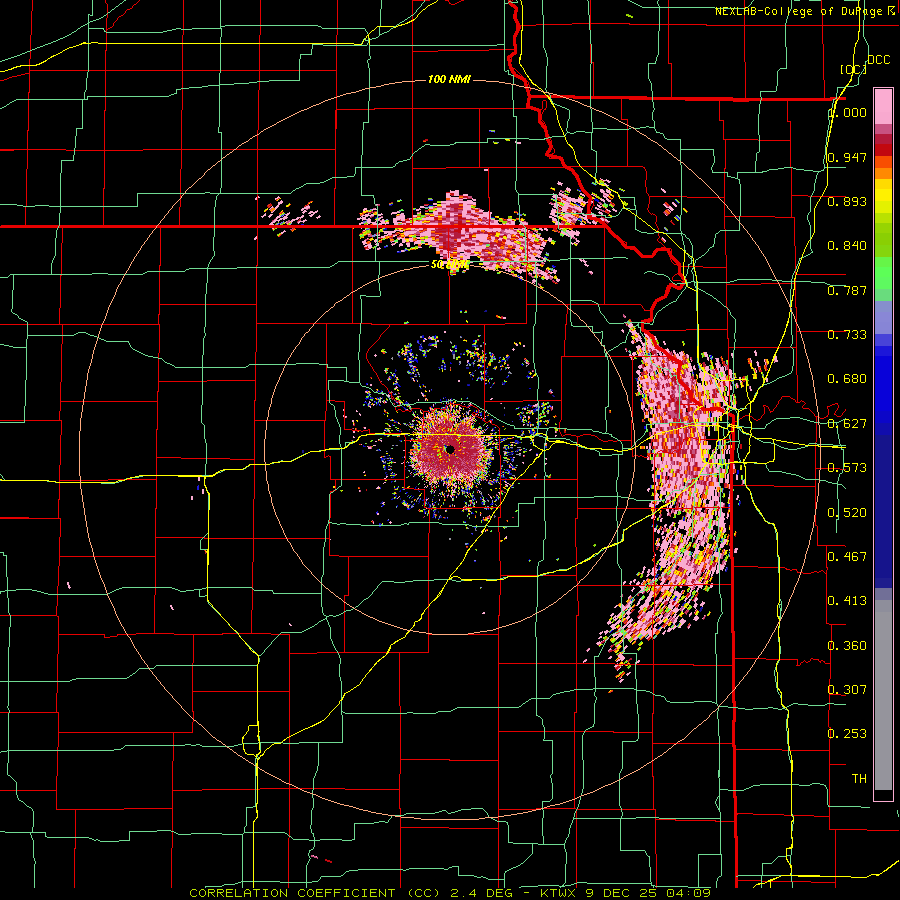Pick the light pink color bar segment
Image resolution: width=900 pixels, height=900 pixels.
point(883,107)
